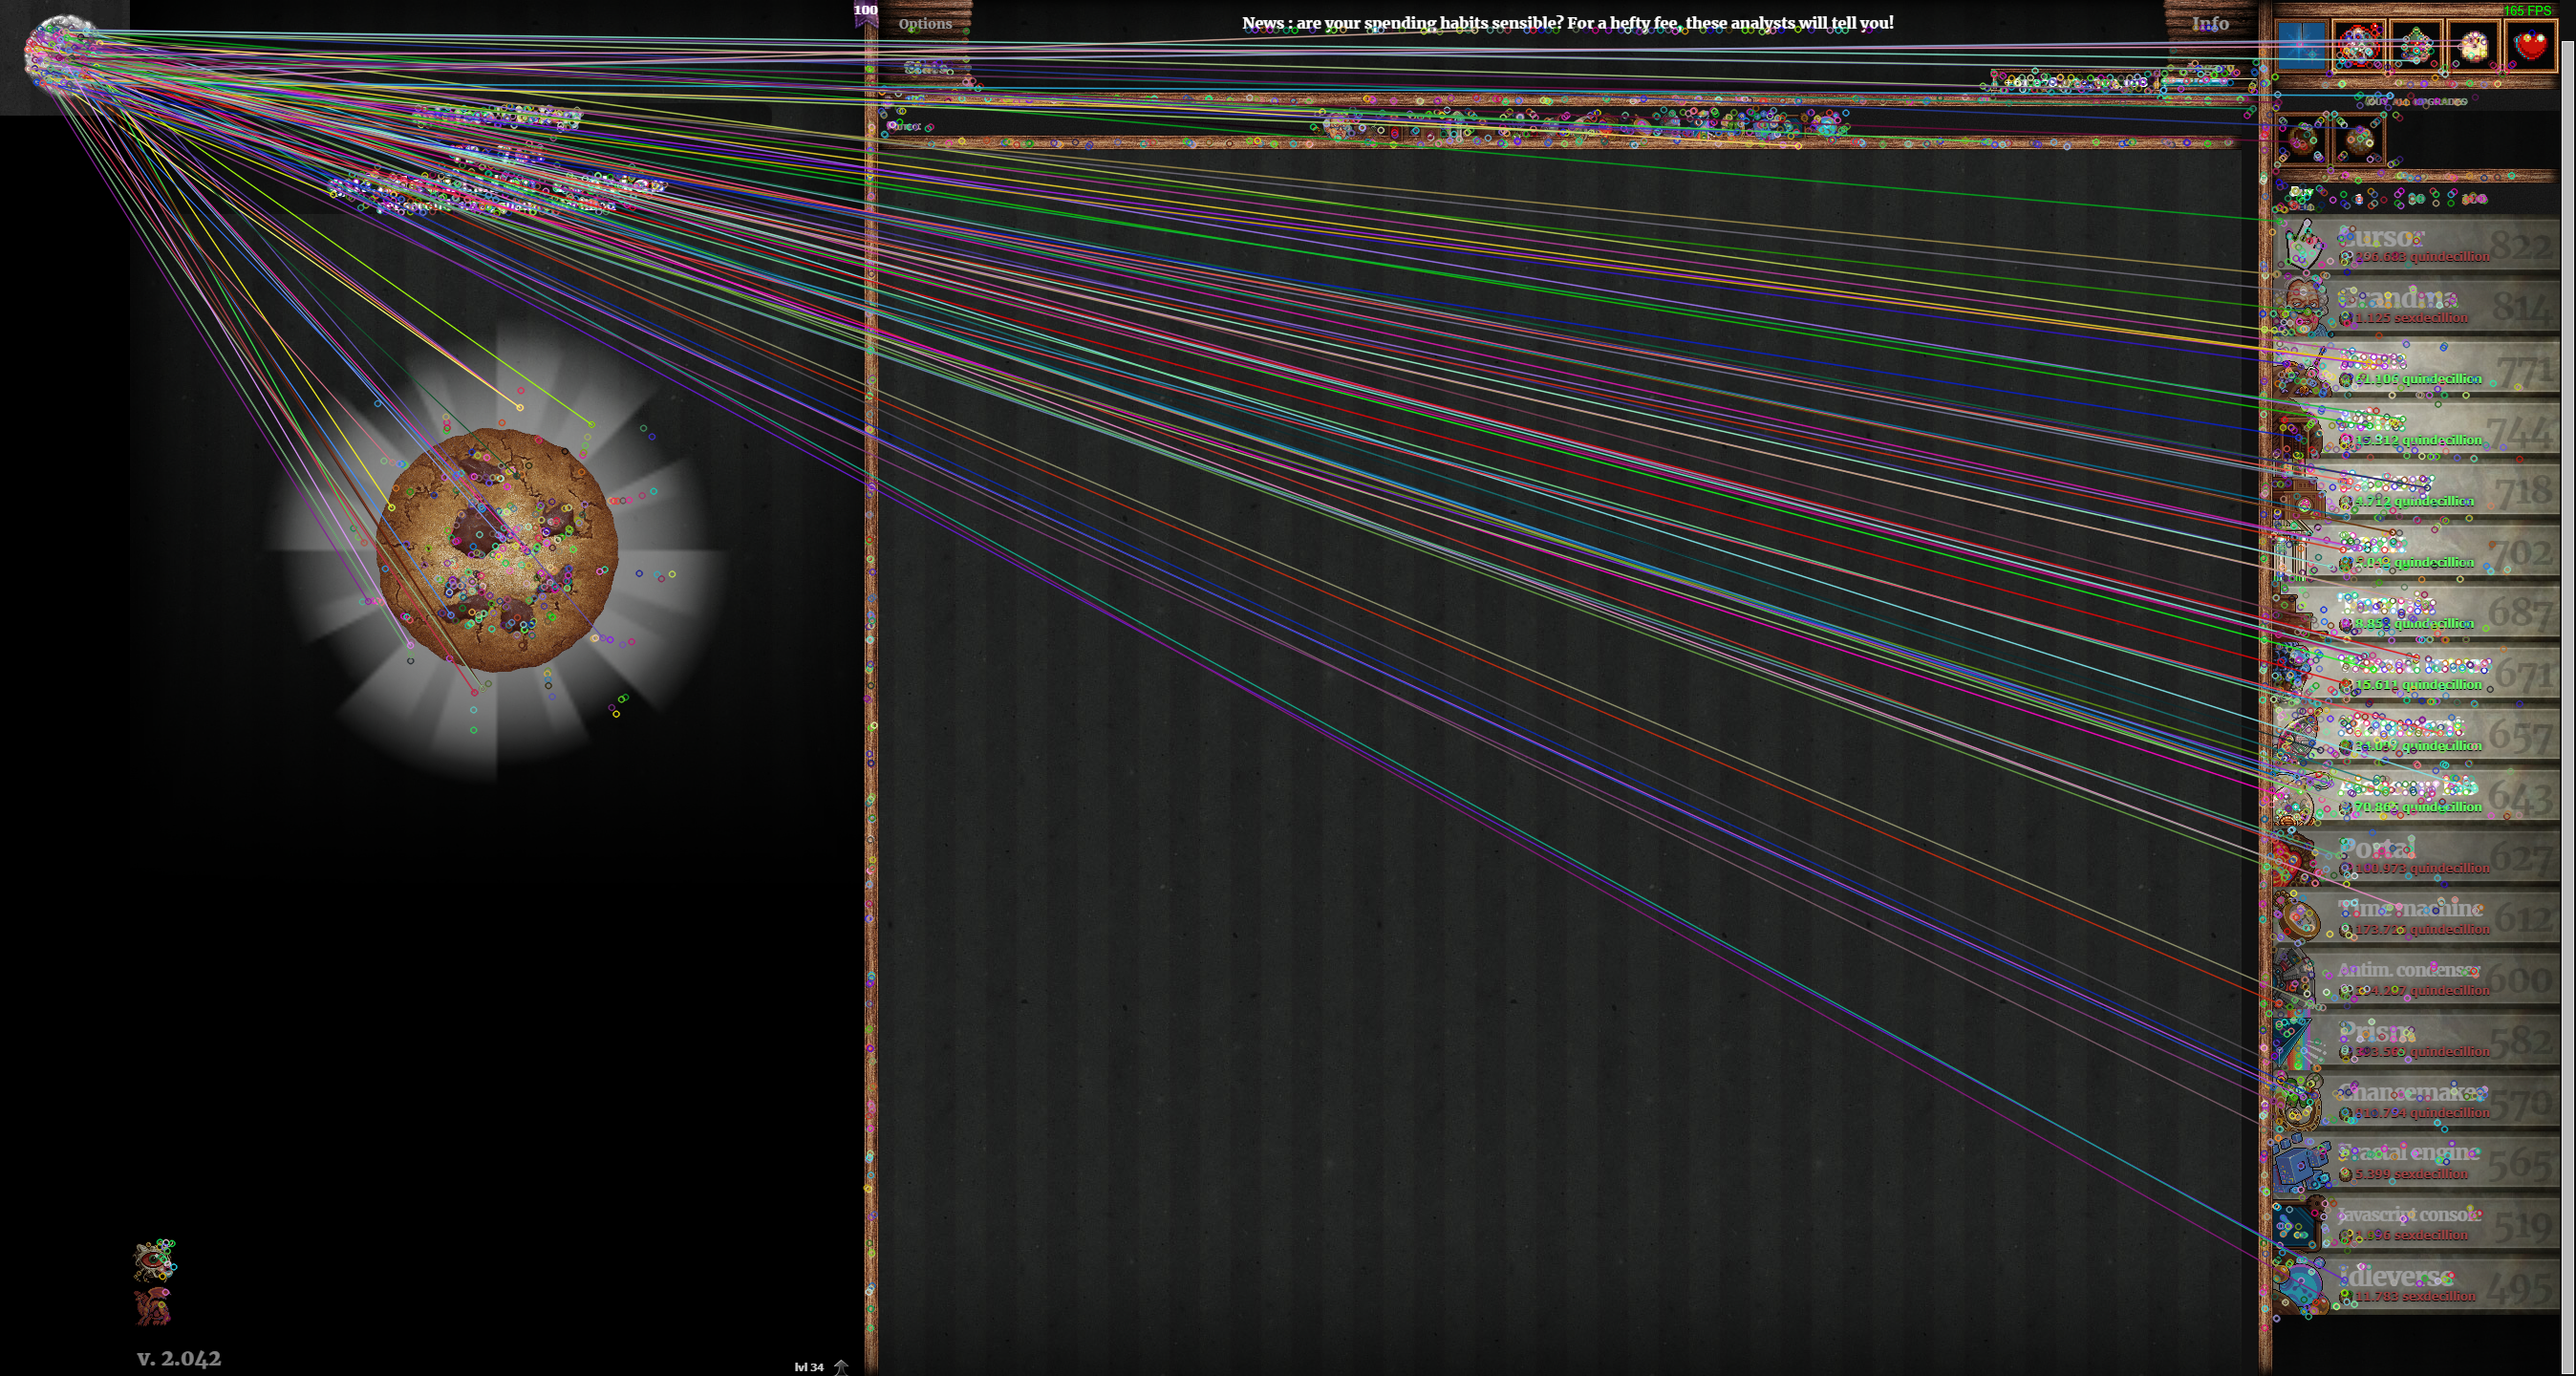
Task: Click the big chocolate chip cookie
Action: click(x=497, y=550)
